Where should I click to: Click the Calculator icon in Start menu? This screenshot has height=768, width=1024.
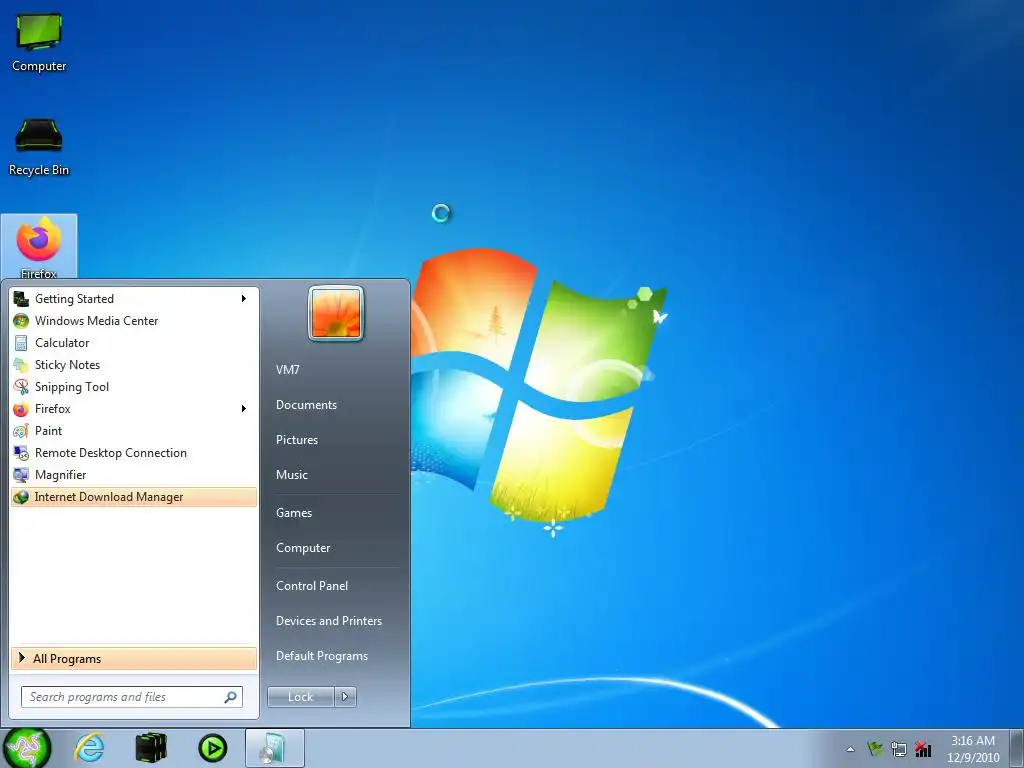coord(21,343)
